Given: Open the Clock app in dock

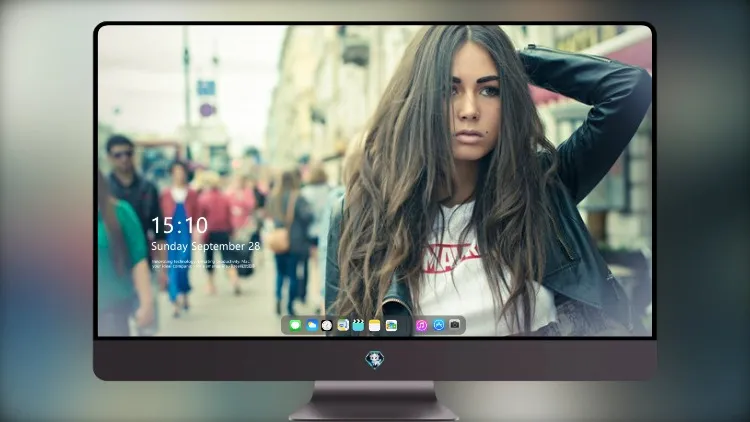Looking at the screenshot, I should 327,325.
